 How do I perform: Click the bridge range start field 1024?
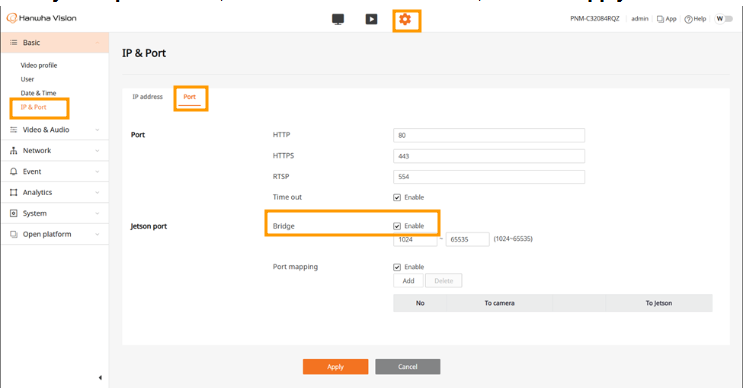click(415, 240)
